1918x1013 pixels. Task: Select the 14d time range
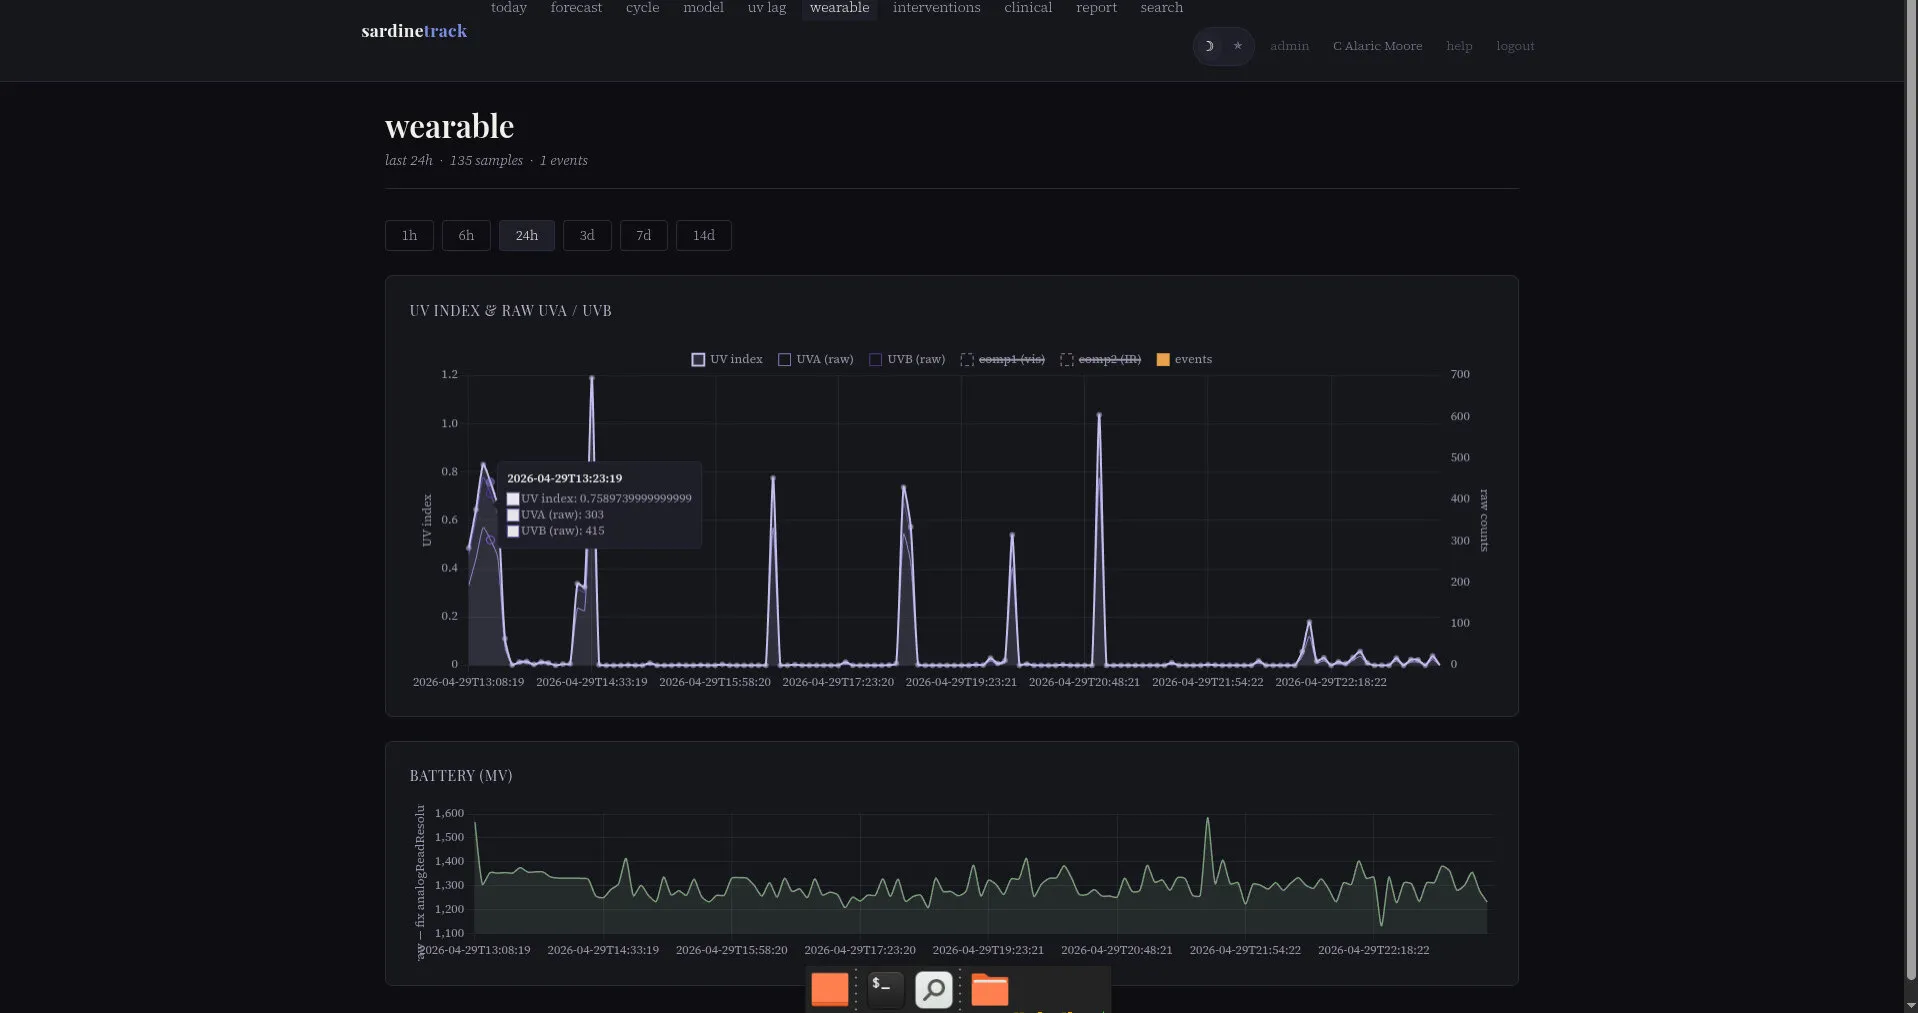click(x=704, y=236)
